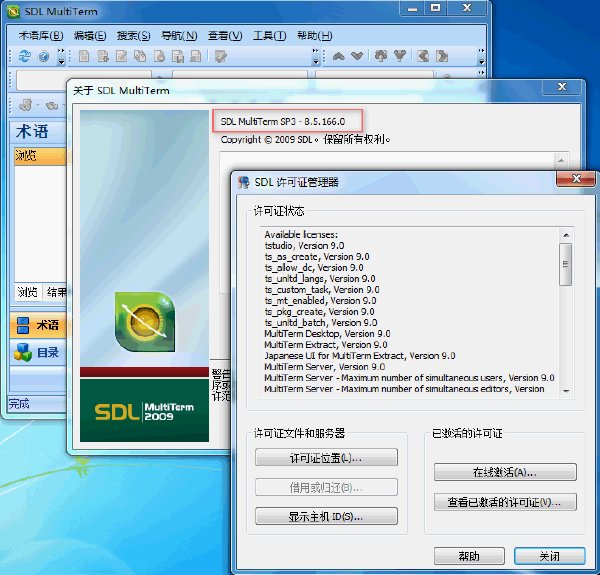Viewport: 600px width, 575px height.
Task: Open the 导航(N) menu
Action: (179, 36)
